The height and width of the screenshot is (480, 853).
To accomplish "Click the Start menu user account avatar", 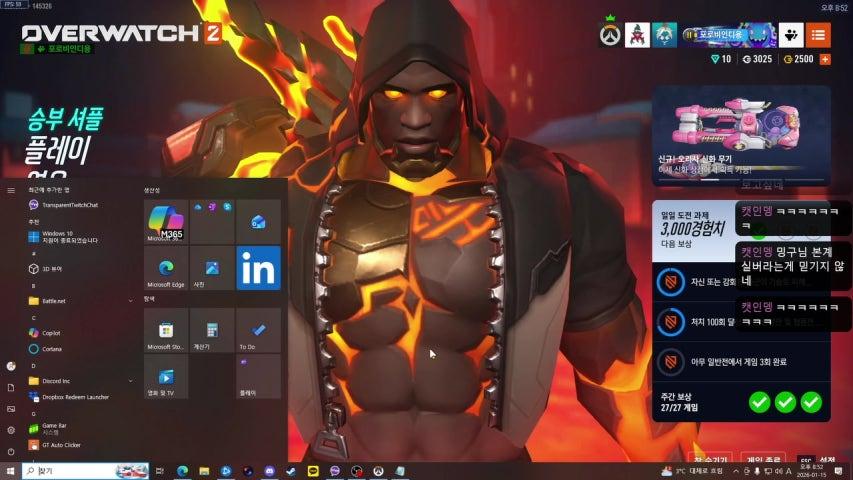I will (x=11, y=366).
